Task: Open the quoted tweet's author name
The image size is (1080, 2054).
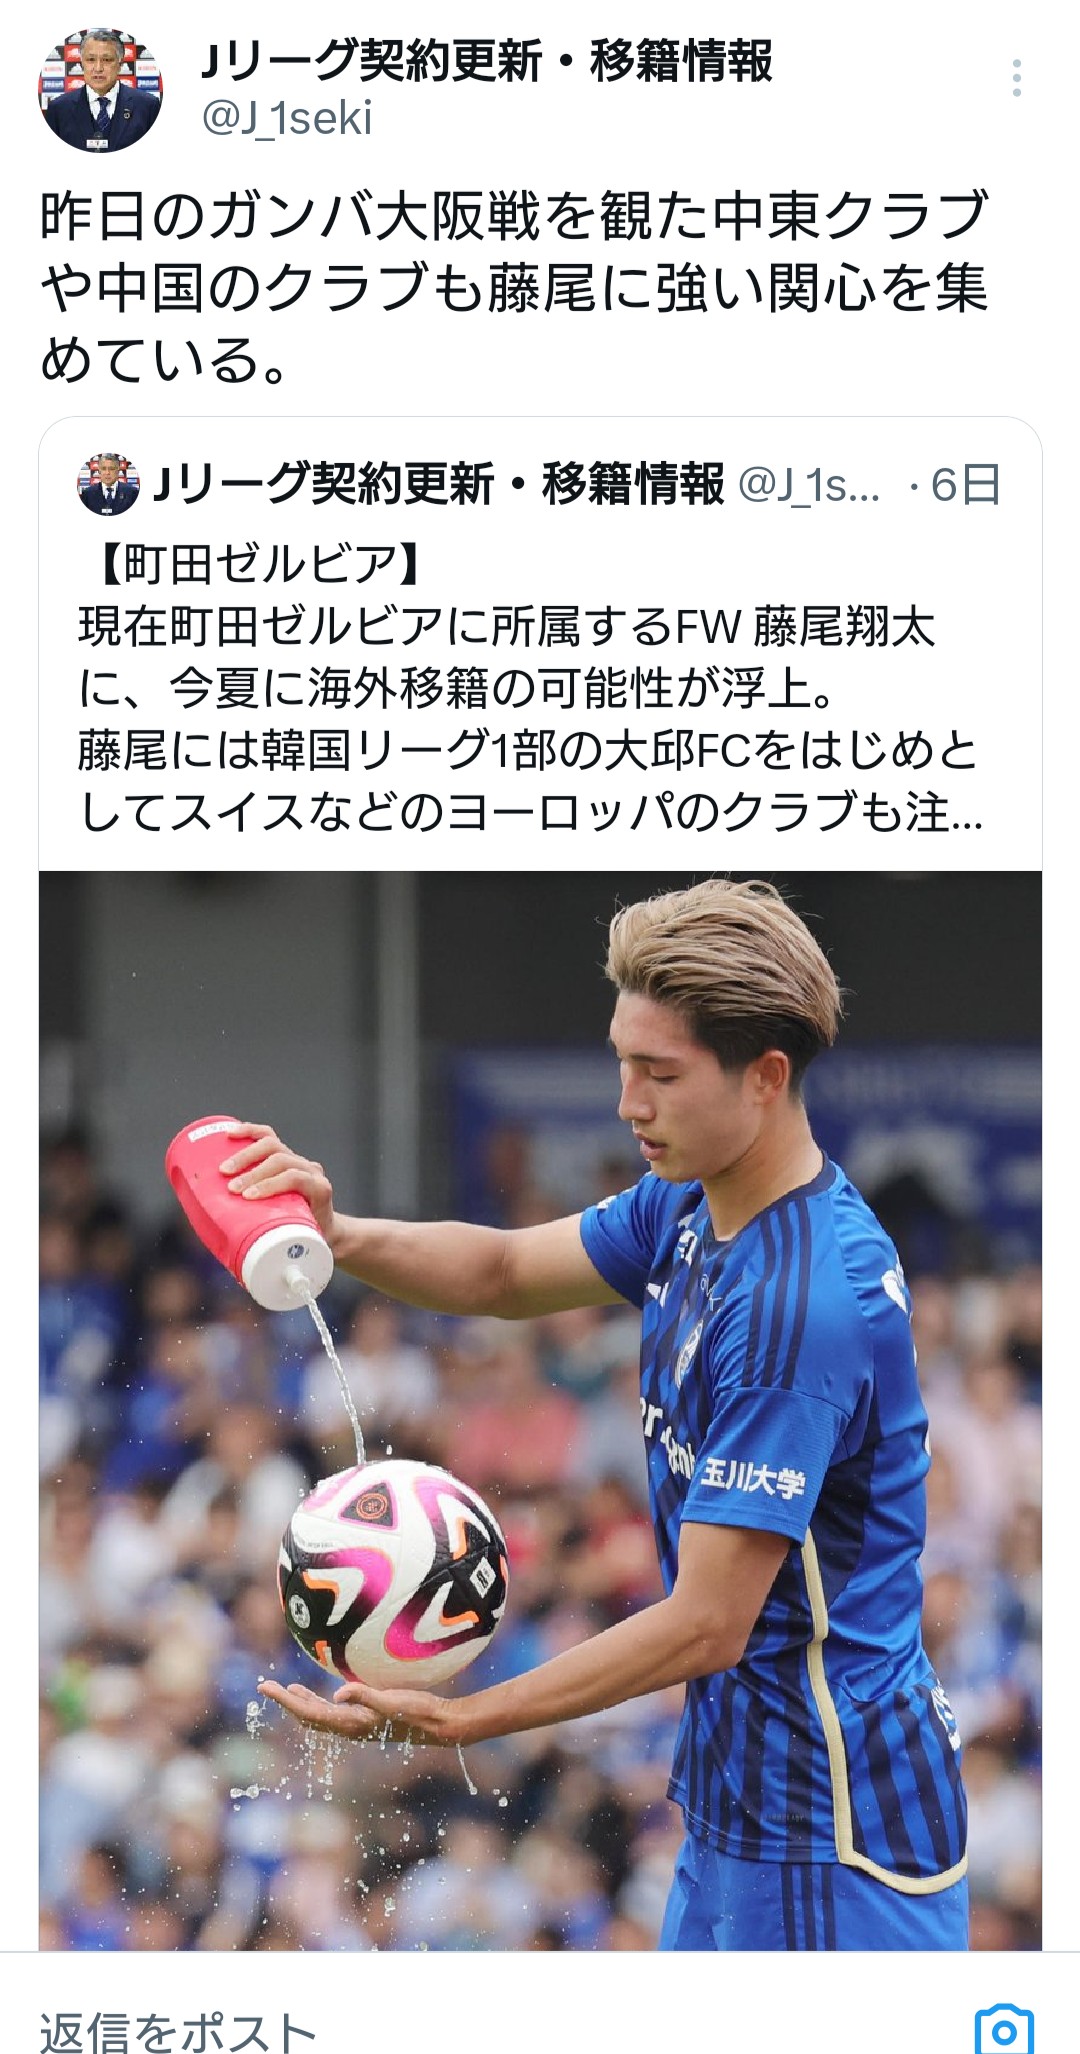Action: (x=439, y=485)
